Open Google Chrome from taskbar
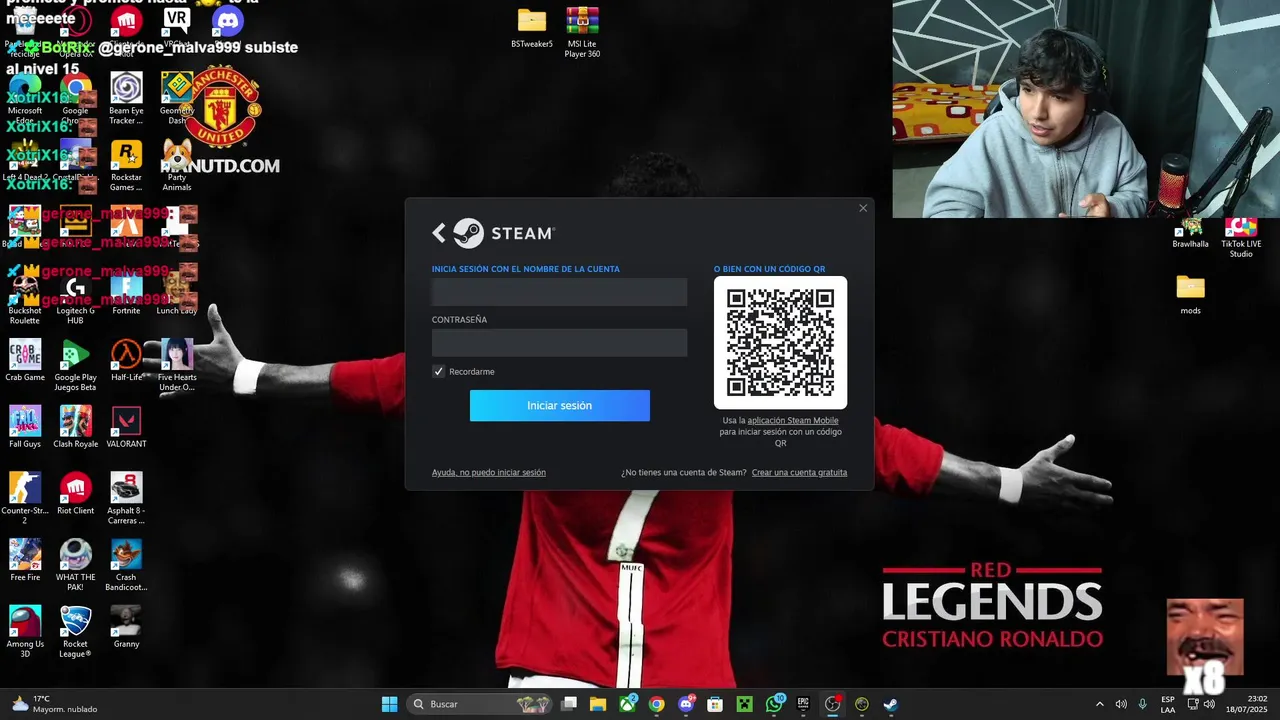The width and height of the screenshot is (1280, 720). pyautogui.click(x=656, y=704)
